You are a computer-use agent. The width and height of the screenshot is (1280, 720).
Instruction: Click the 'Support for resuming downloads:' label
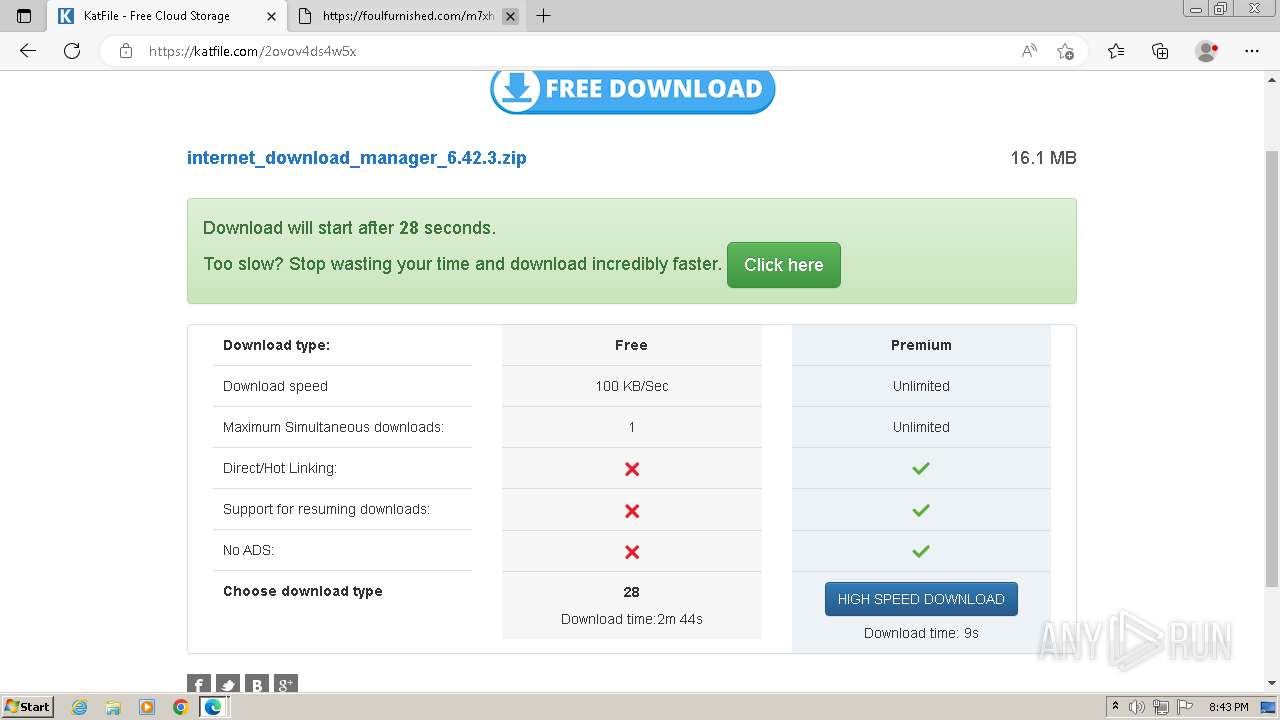326,509
